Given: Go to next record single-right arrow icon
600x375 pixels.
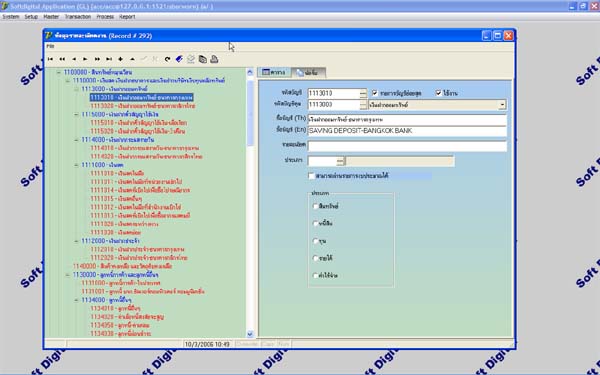Looking at the screenshot, I should click(85, 59).
